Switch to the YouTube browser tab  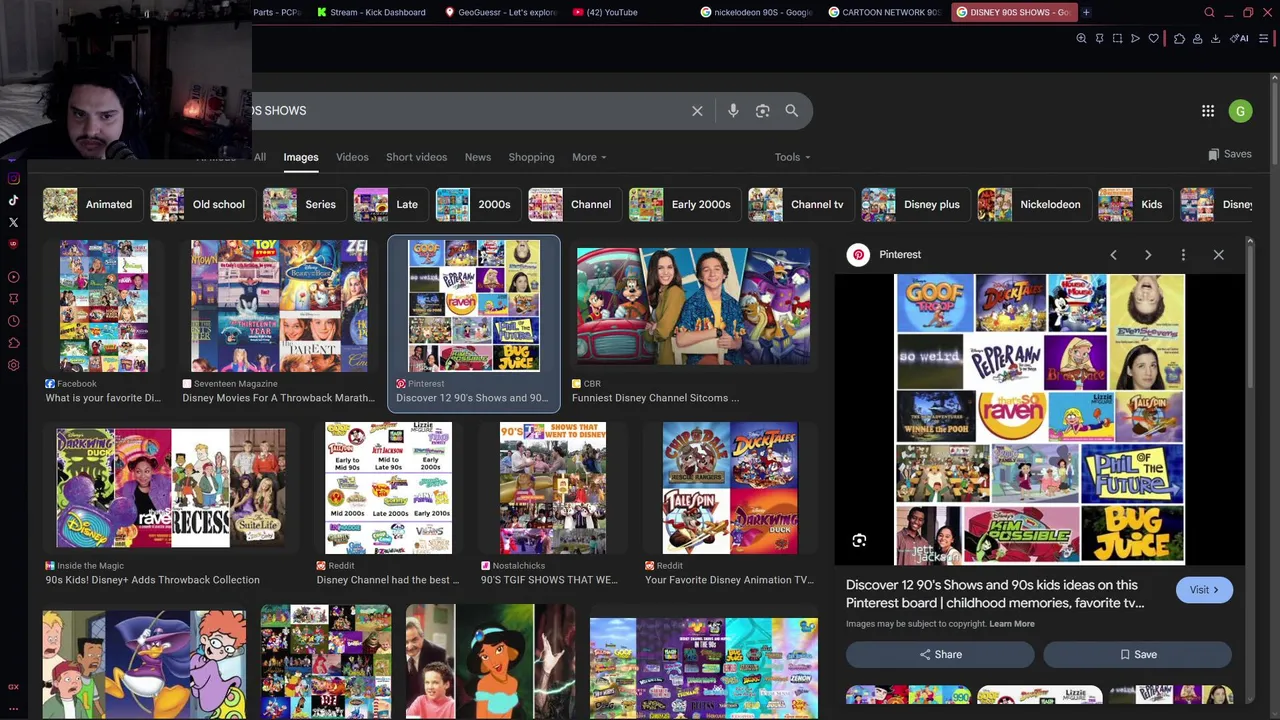(x=628, y=12)
